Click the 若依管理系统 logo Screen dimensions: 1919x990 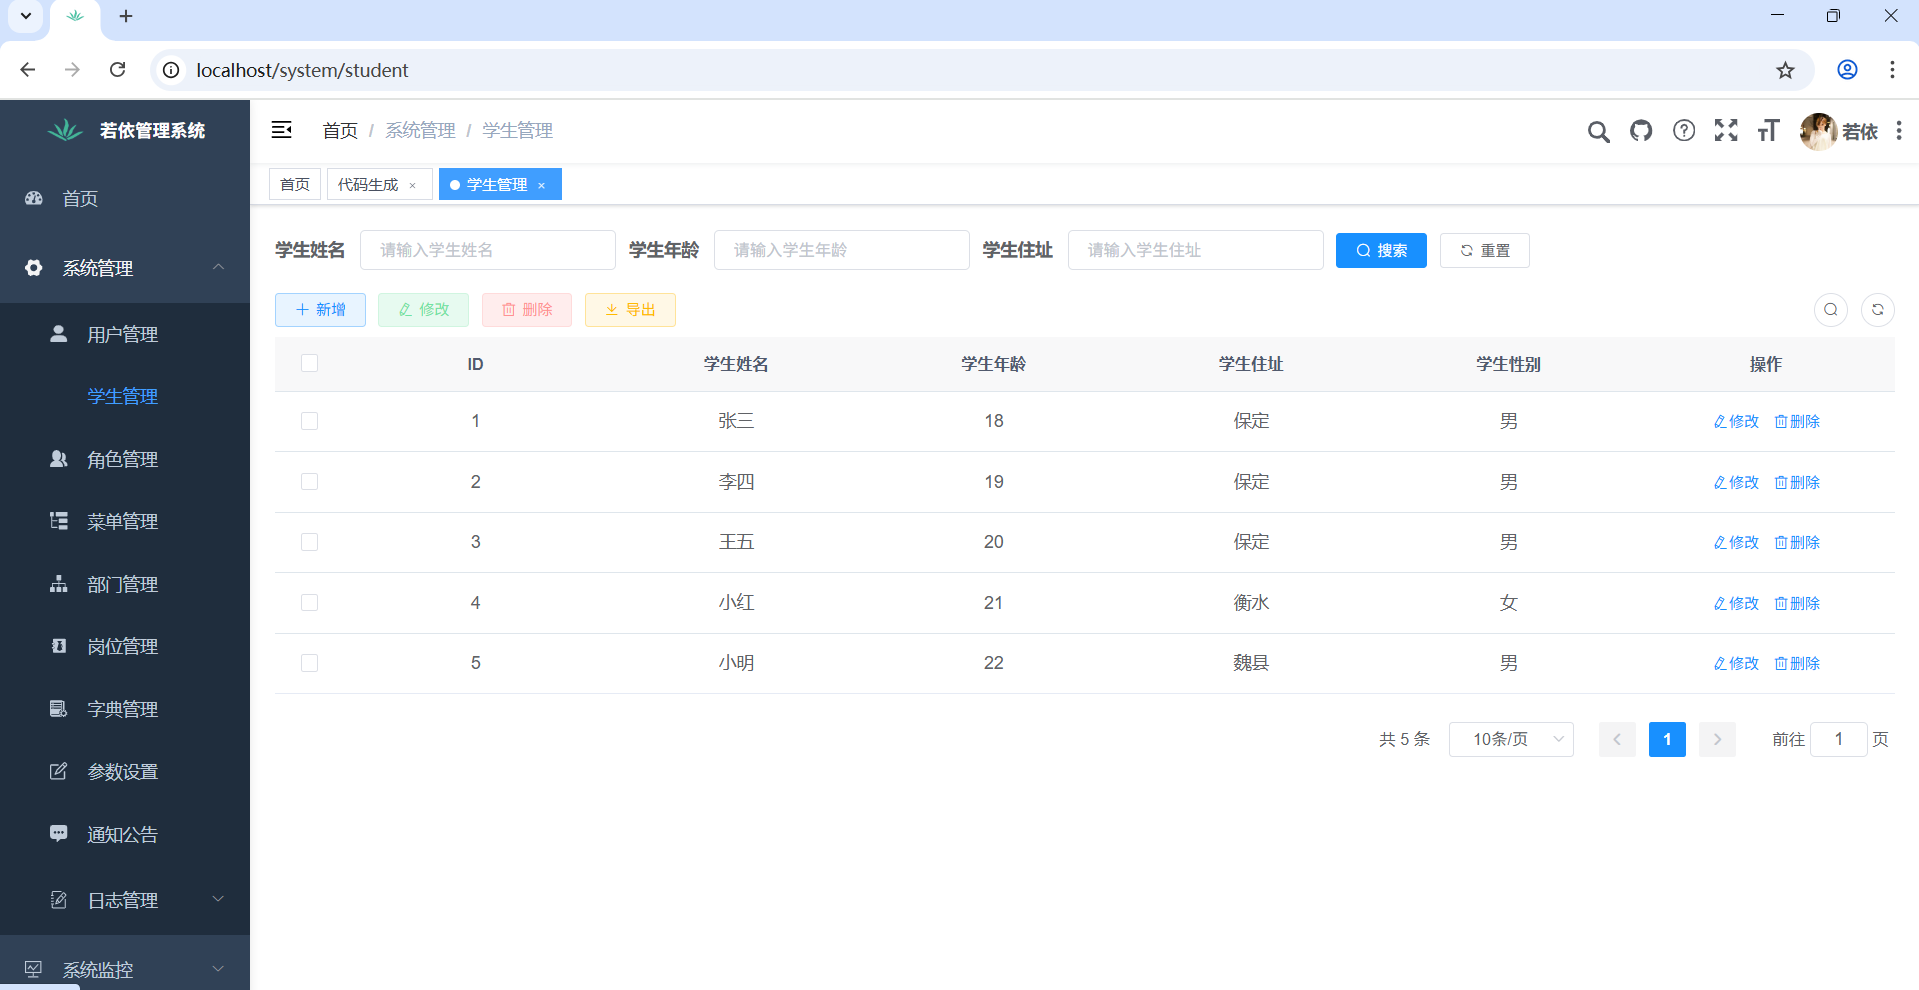point(126,130)
